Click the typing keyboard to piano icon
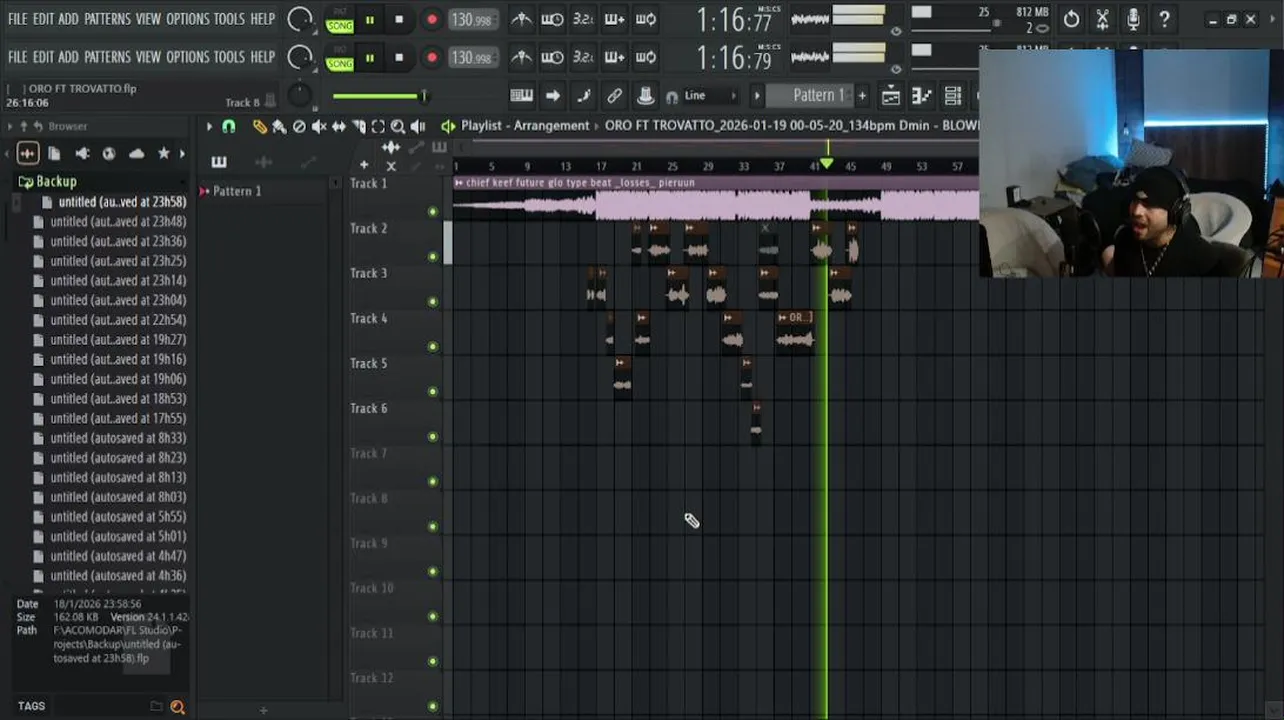 coord(521,96)
